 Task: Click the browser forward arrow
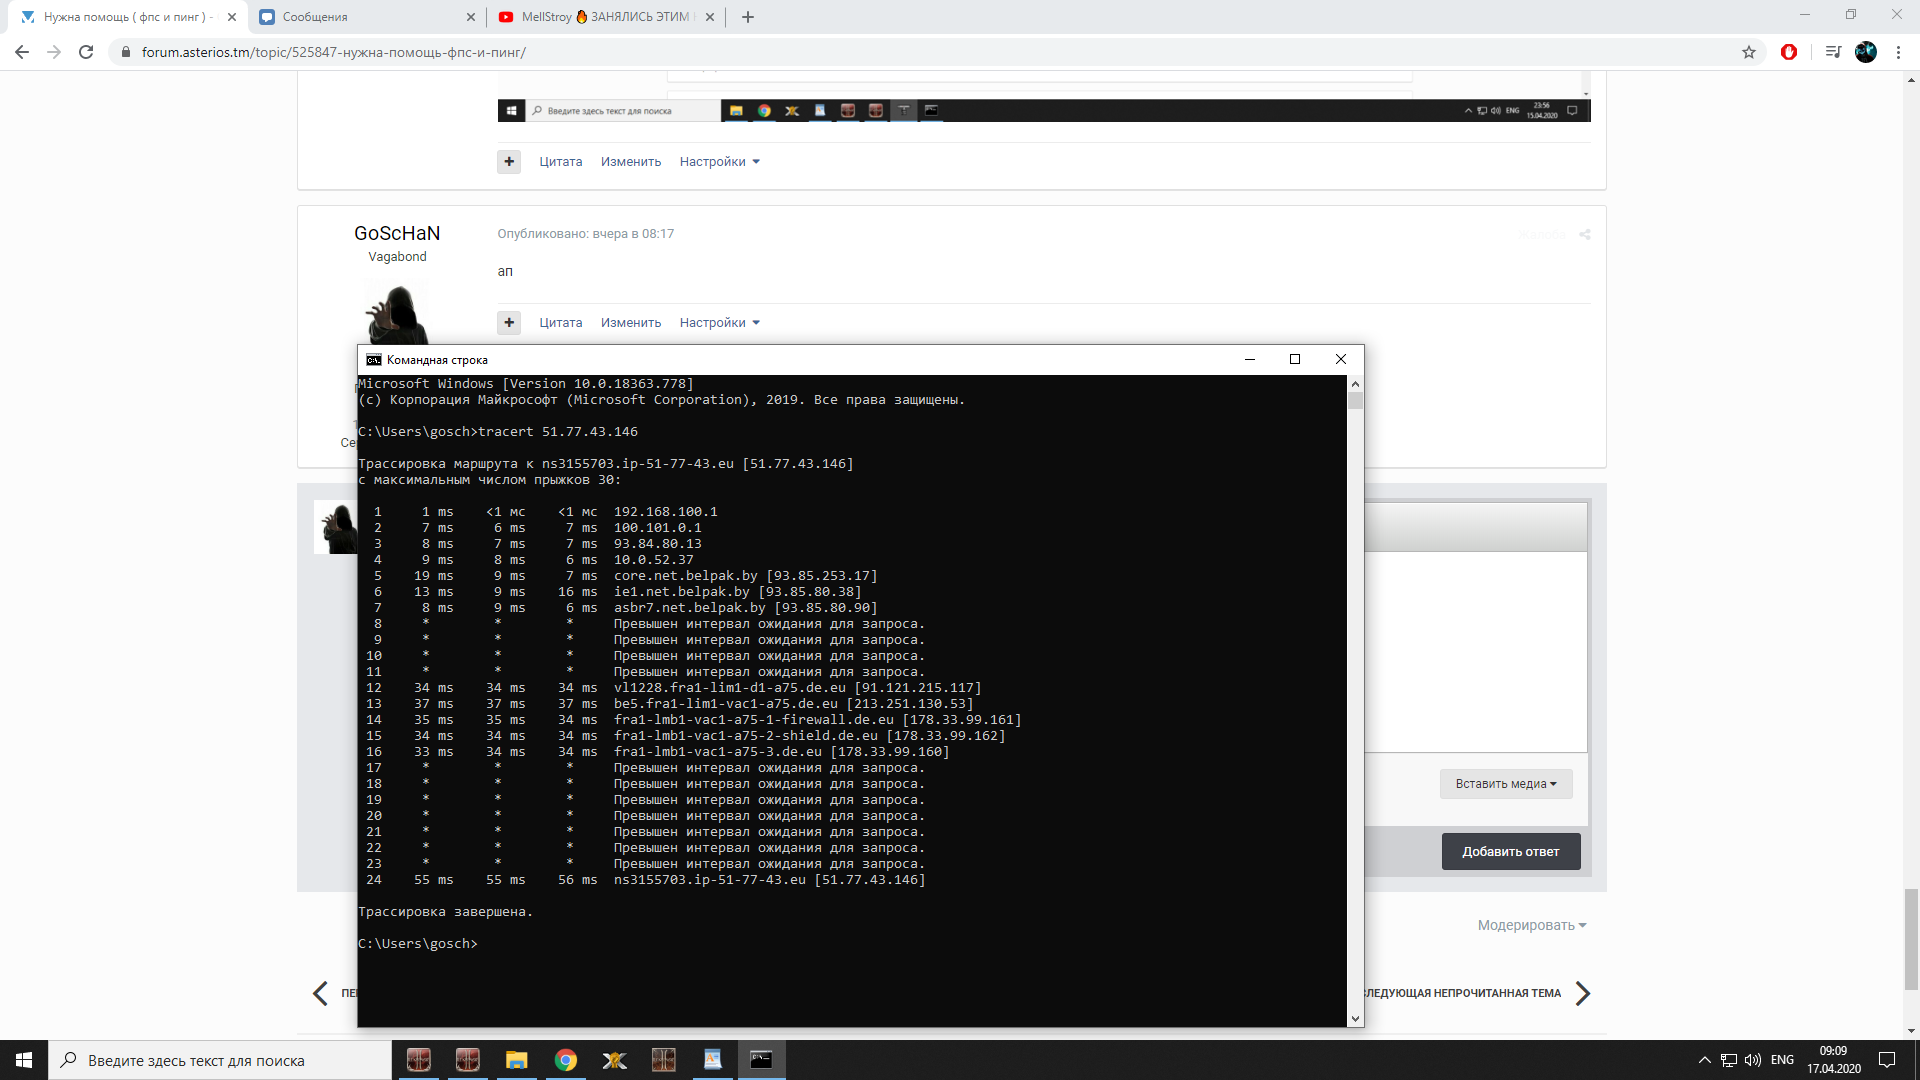click(x=54, y=52)
